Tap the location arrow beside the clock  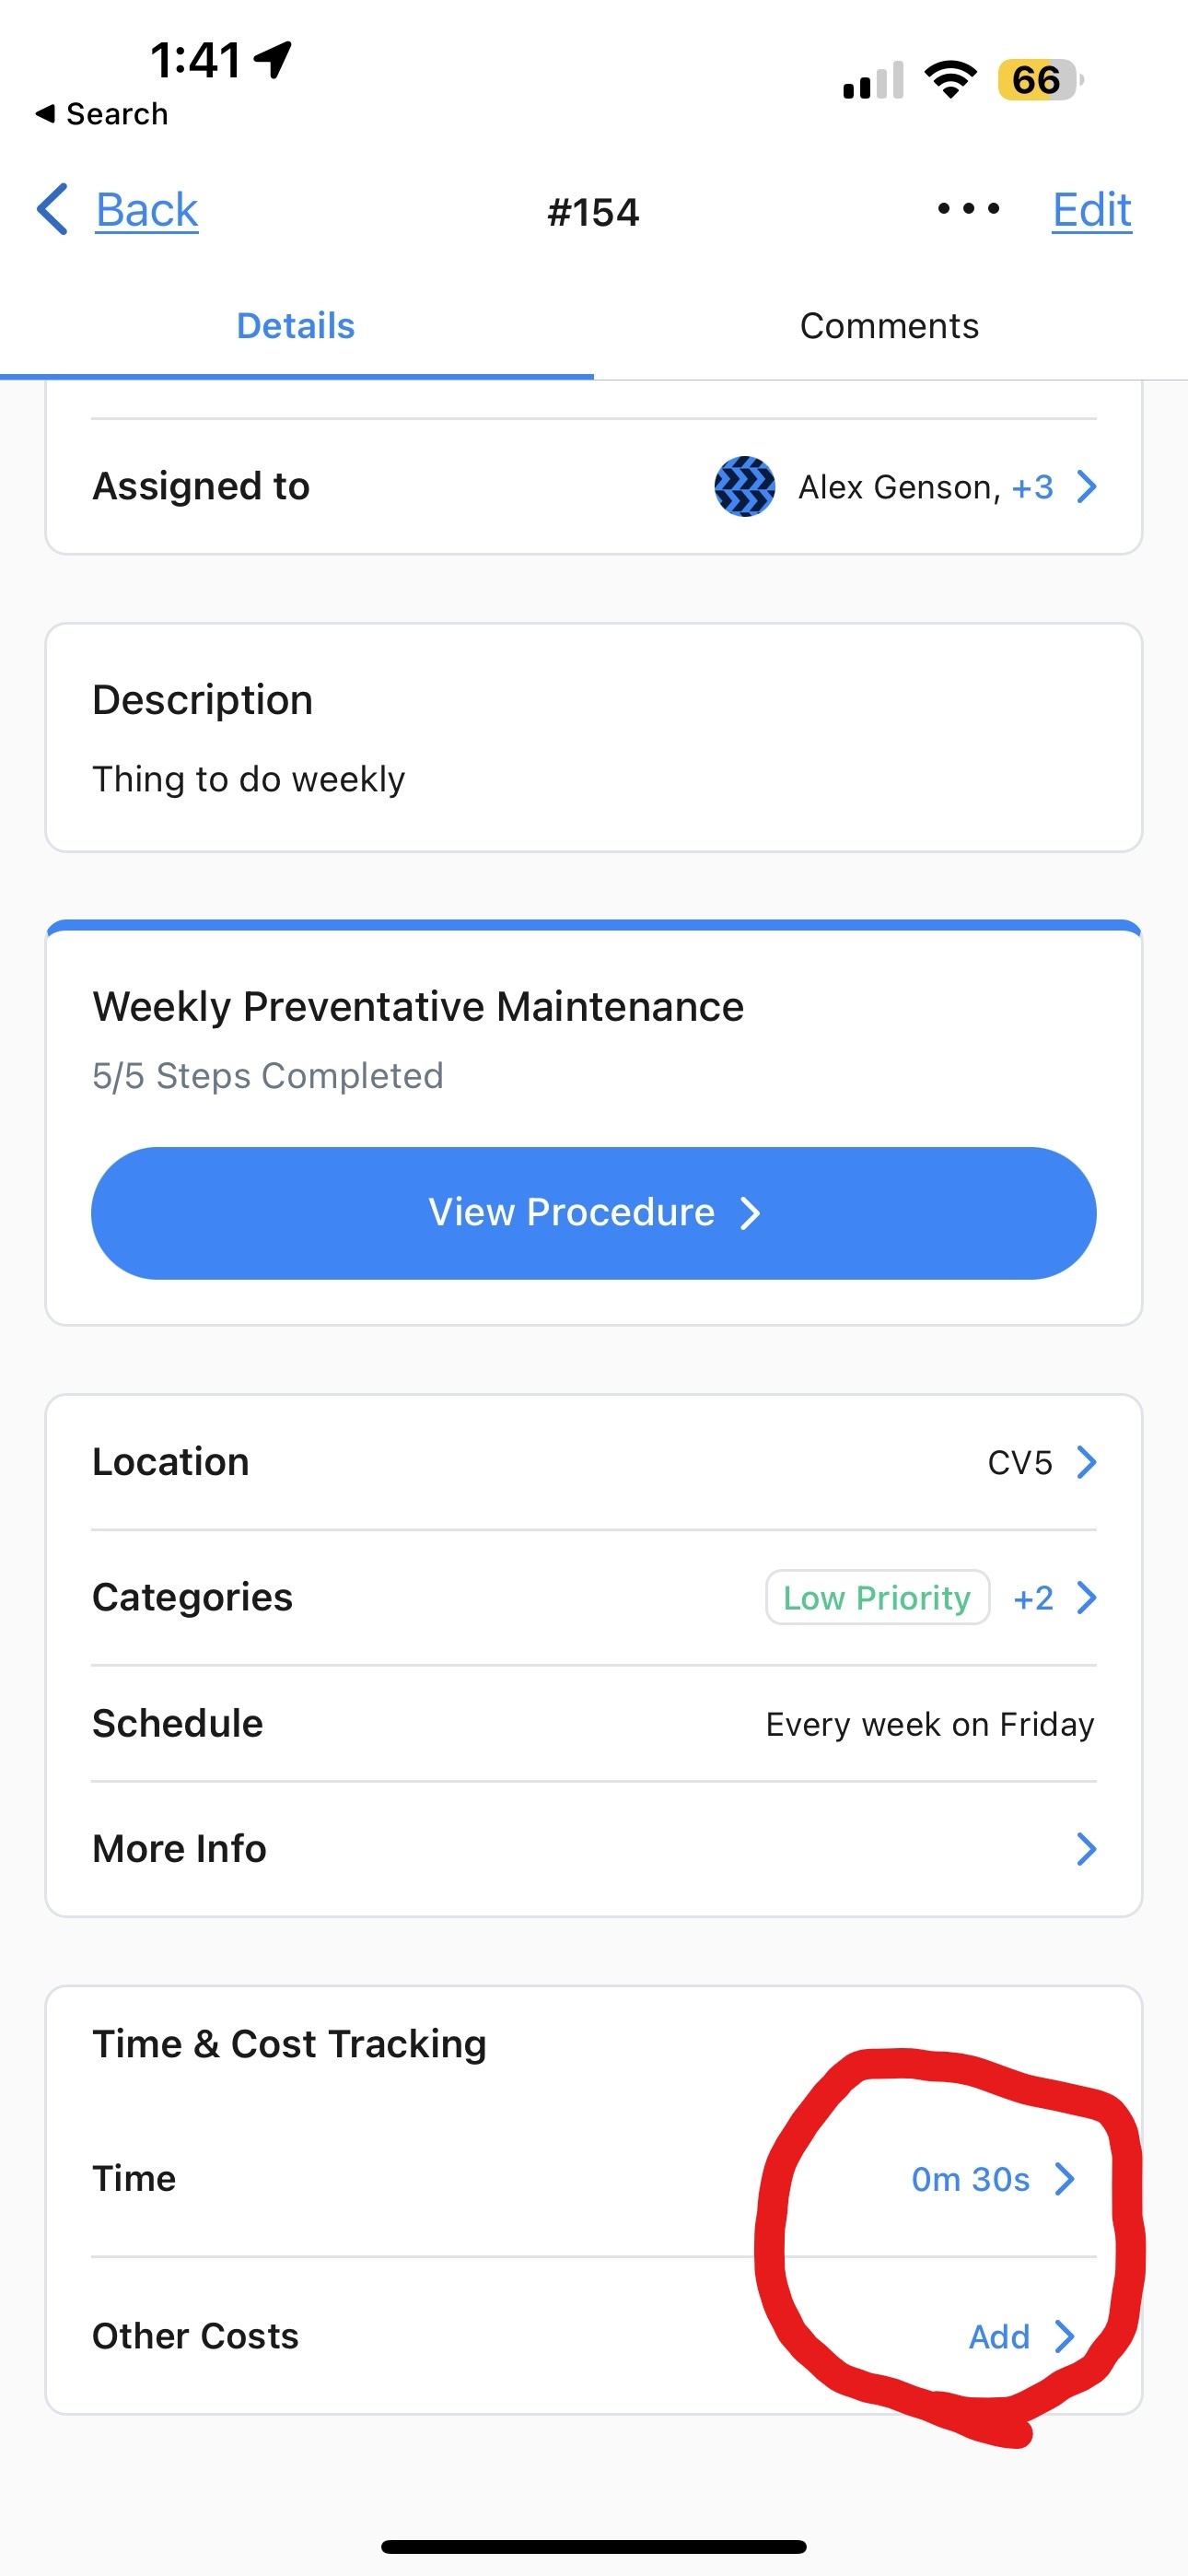273,59
